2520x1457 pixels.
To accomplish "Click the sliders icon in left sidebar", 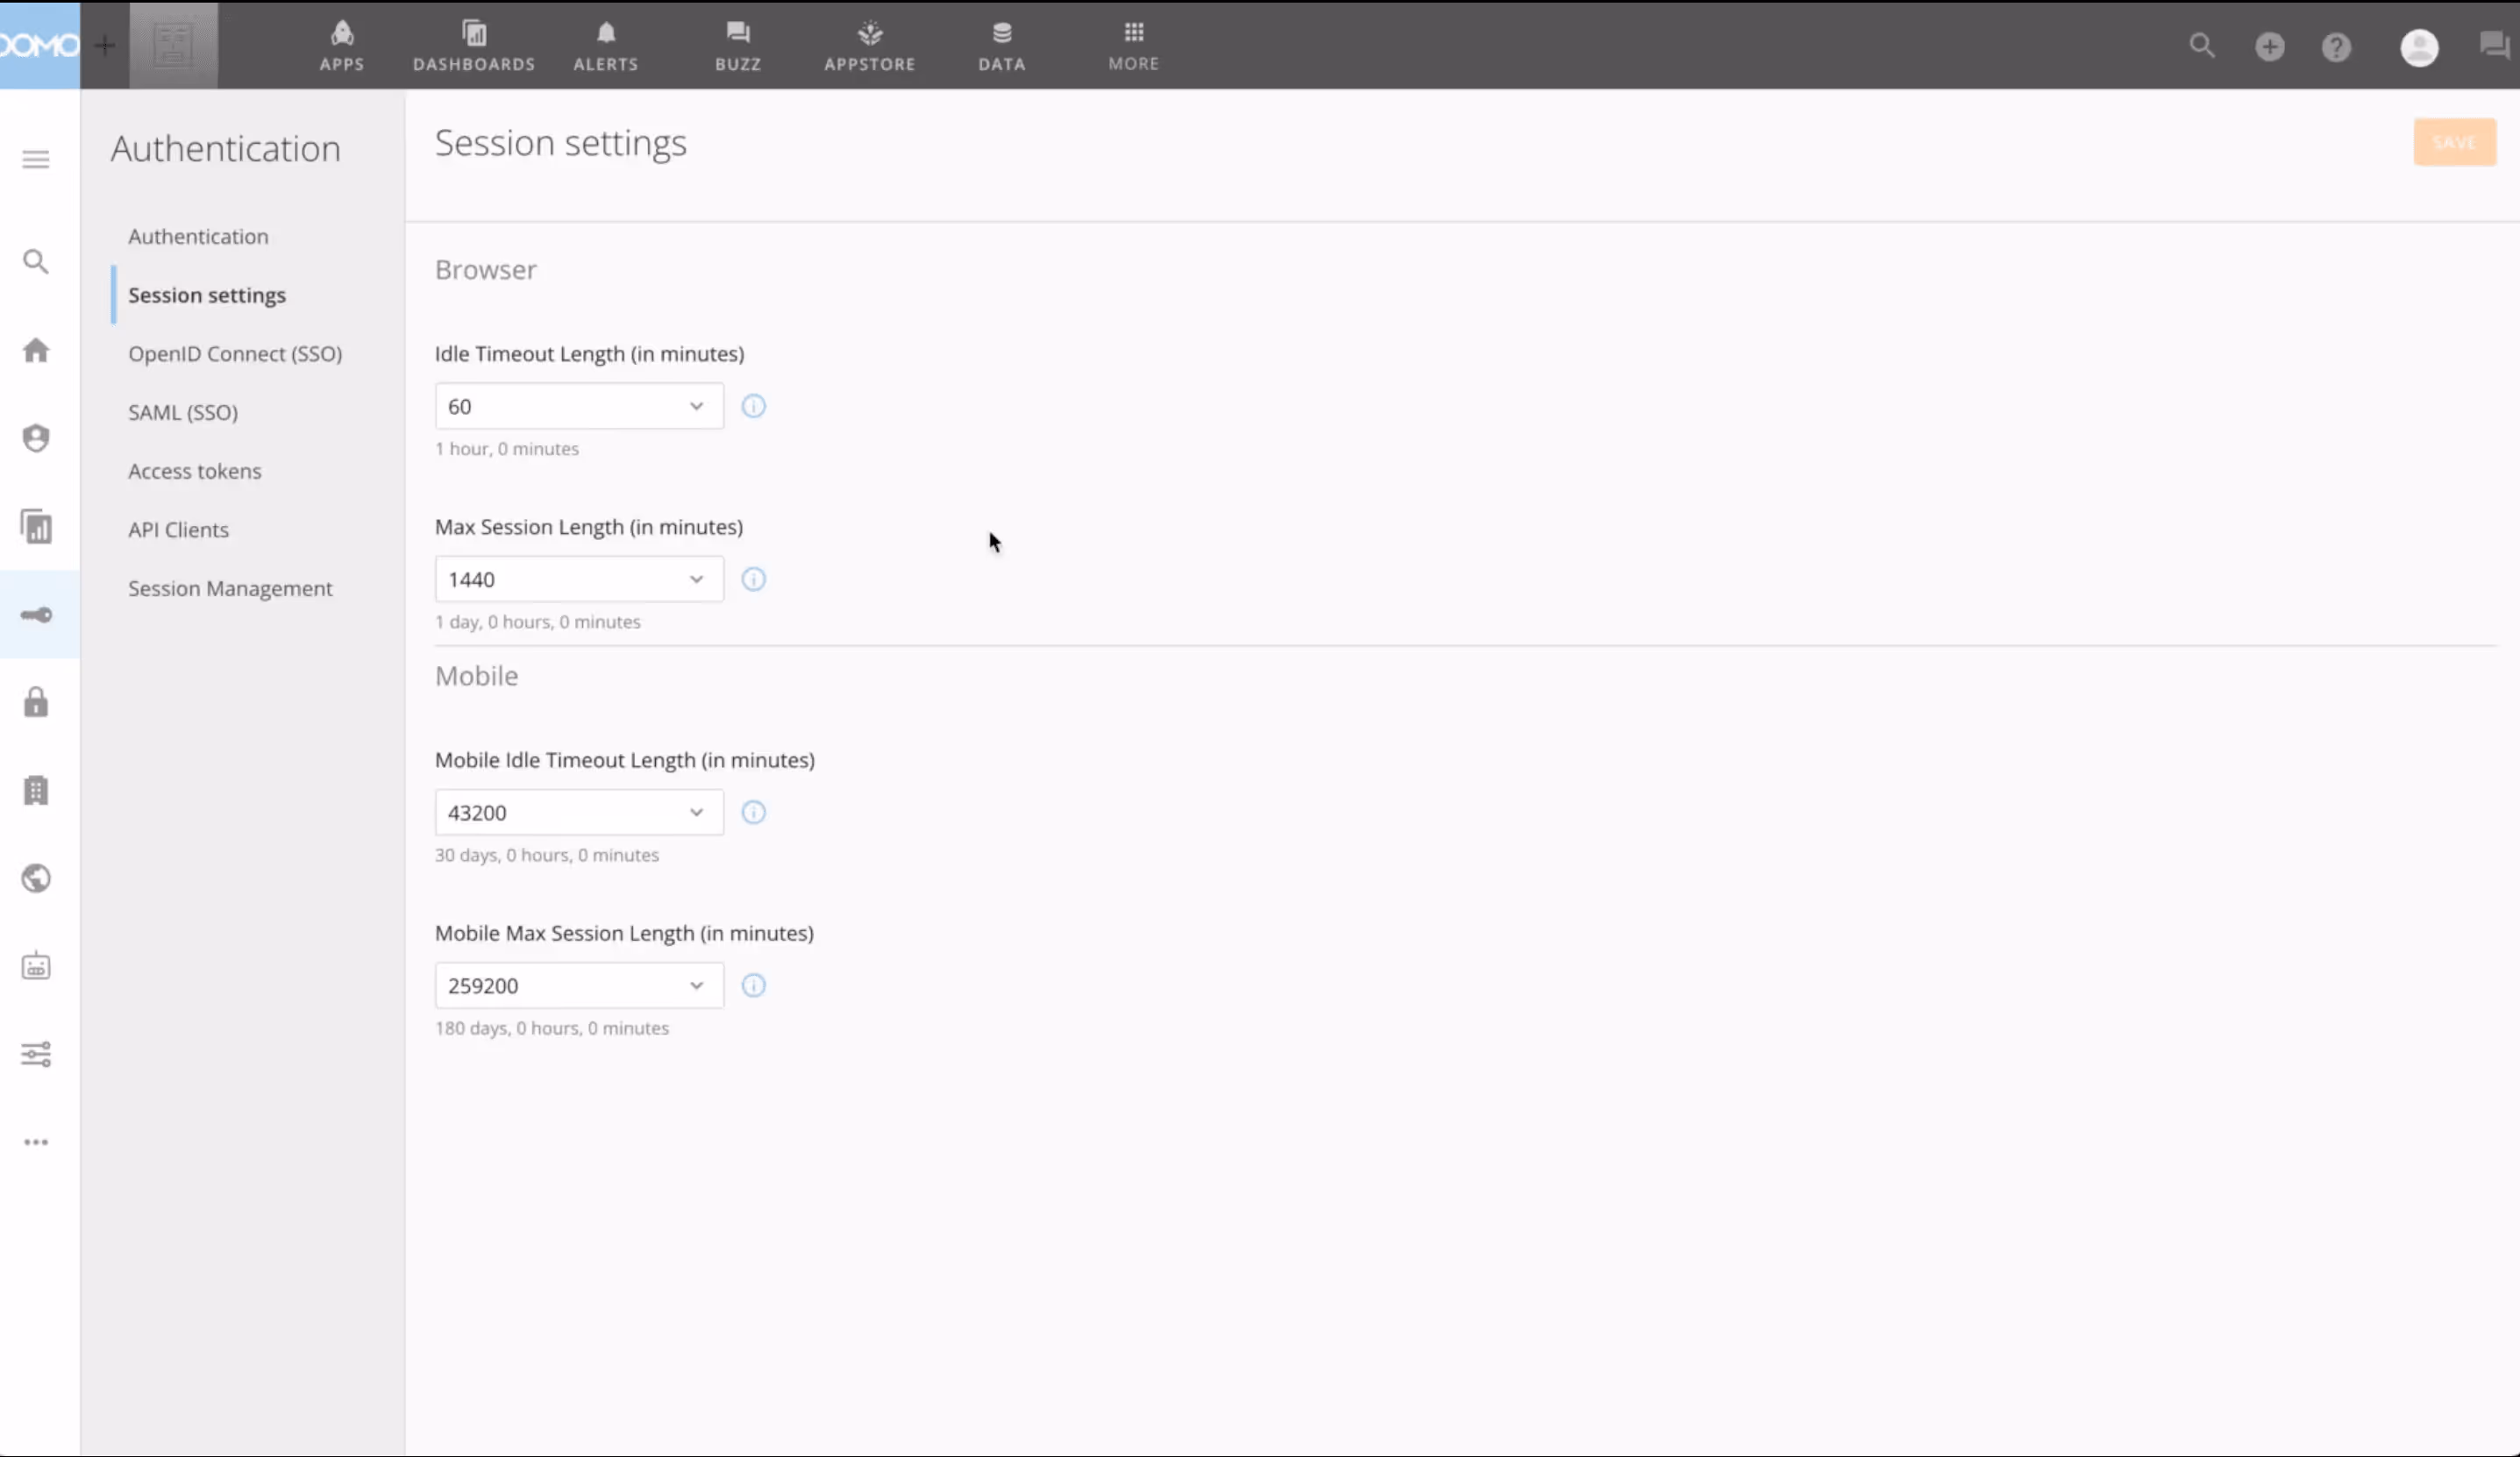I will click(36, 1054).
